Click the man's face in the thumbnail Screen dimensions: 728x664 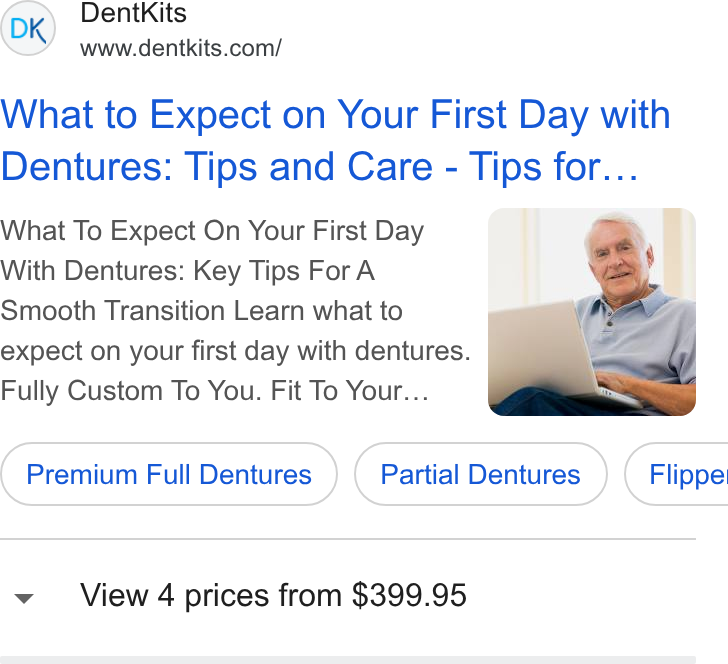pos(616,260)
